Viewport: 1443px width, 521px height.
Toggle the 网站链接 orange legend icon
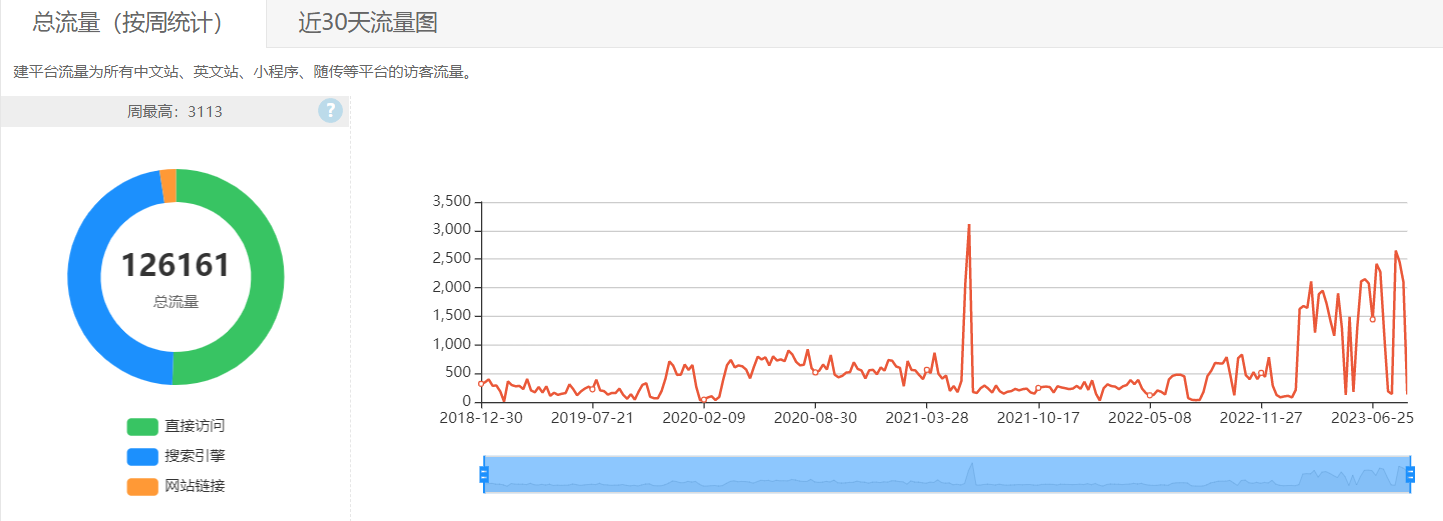click(x=142, y=487)
